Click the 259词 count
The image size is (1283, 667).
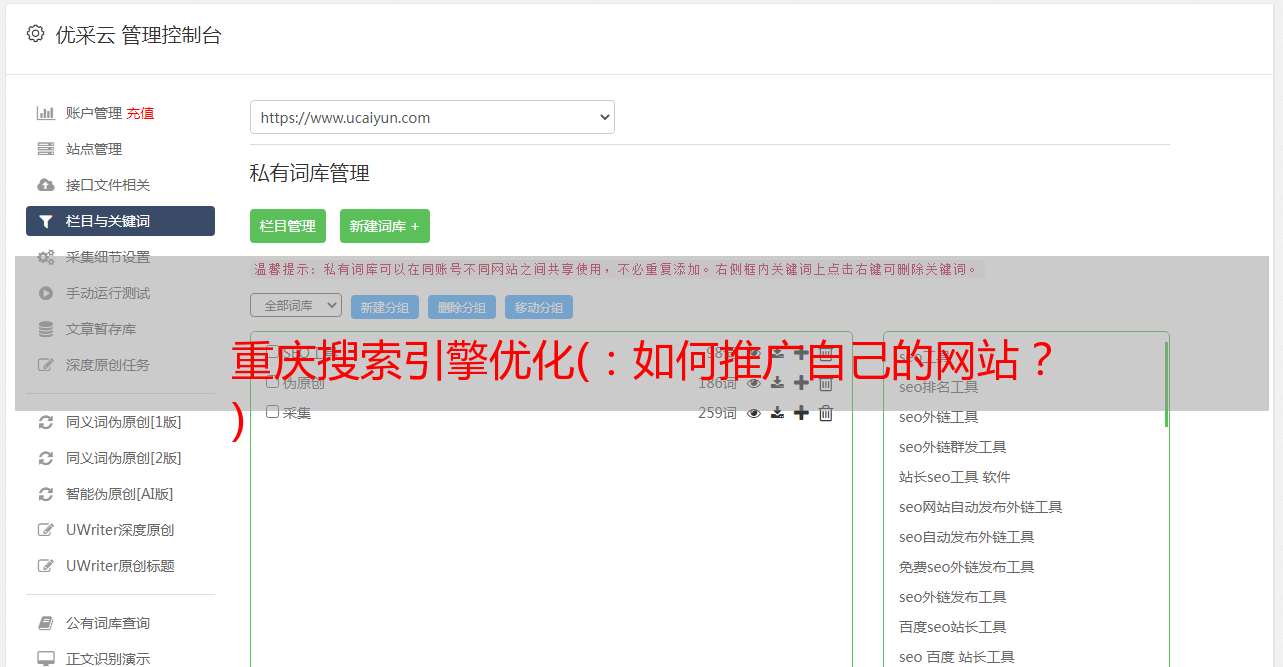pyautogui.click(x=717, y=413)
